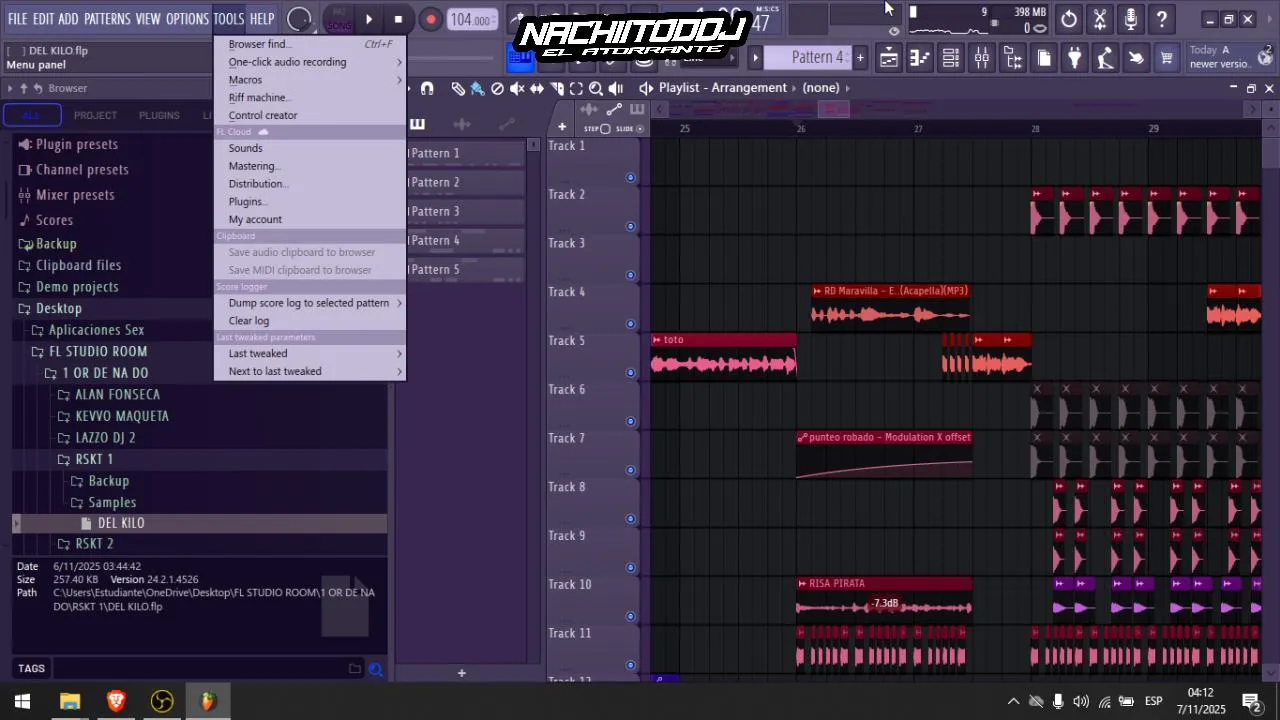Toggle Track 7 mute switch
The height and width of the screenshot is (720, 1280).
pos(630,470)
